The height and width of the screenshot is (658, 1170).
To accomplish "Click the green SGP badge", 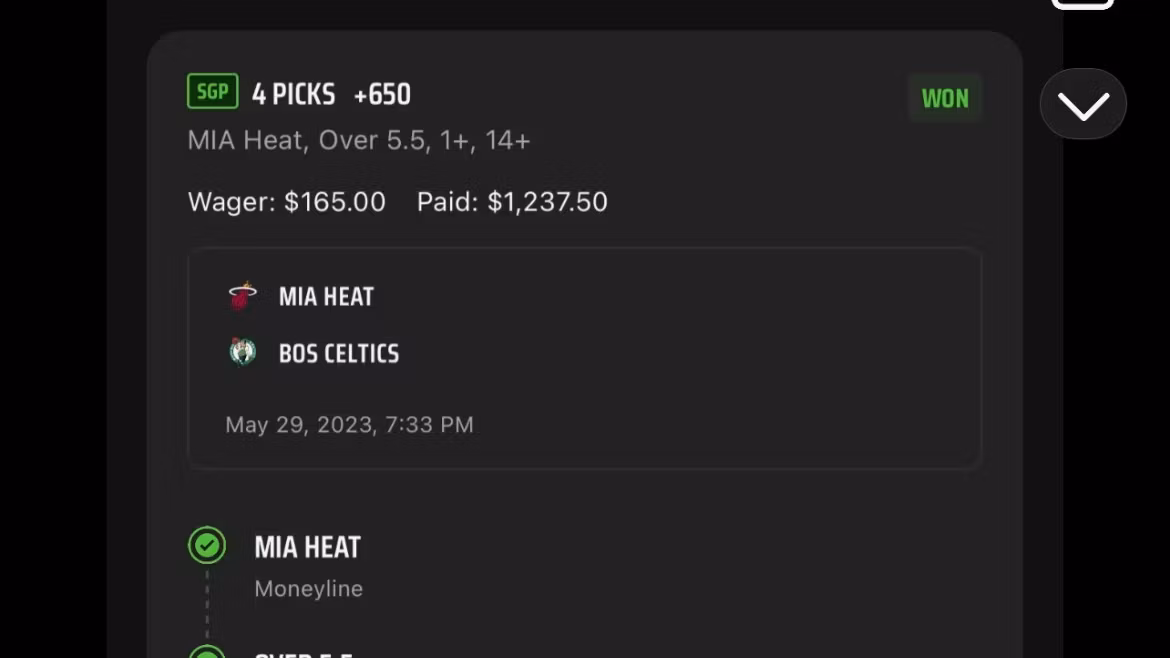I will click(x=212, y=92).
